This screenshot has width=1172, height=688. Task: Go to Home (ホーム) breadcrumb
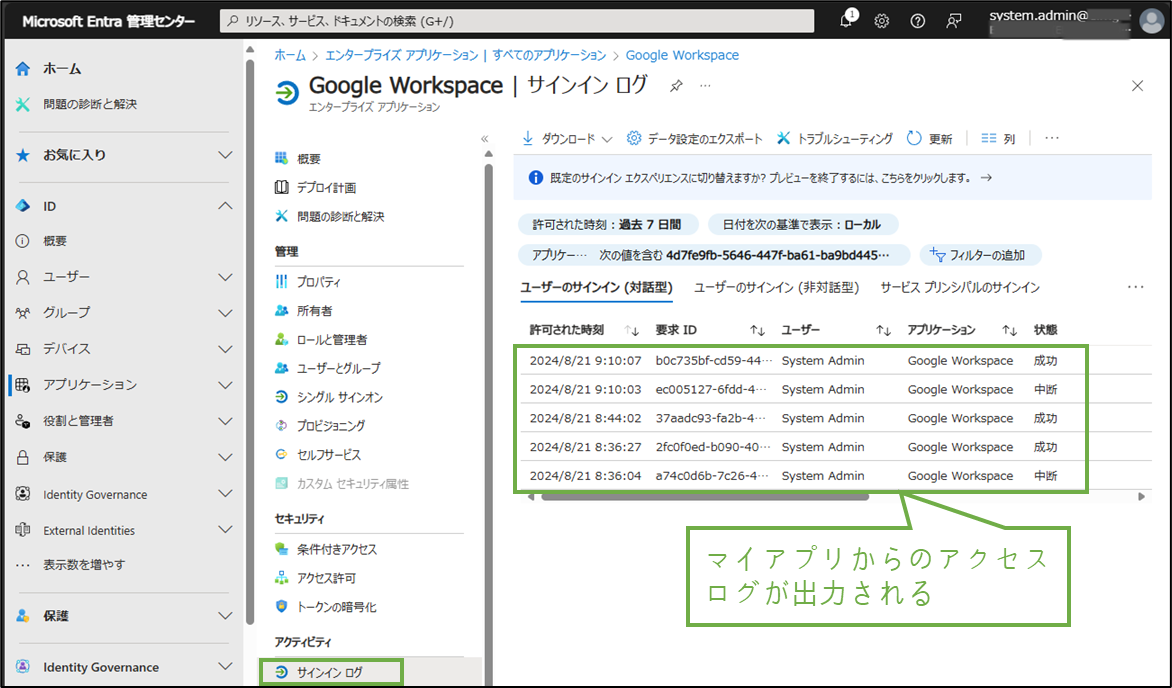tap(290, 55)
